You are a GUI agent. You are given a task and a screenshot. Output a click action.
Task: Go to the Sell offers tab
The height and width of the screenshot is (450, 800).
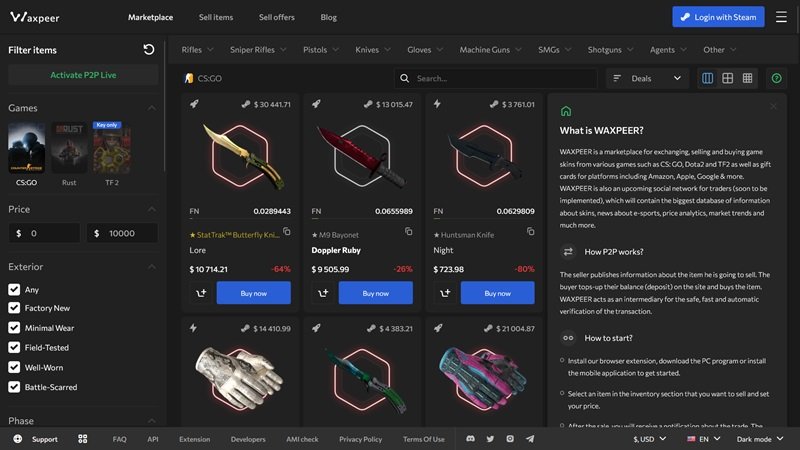(x=277, y=17)
